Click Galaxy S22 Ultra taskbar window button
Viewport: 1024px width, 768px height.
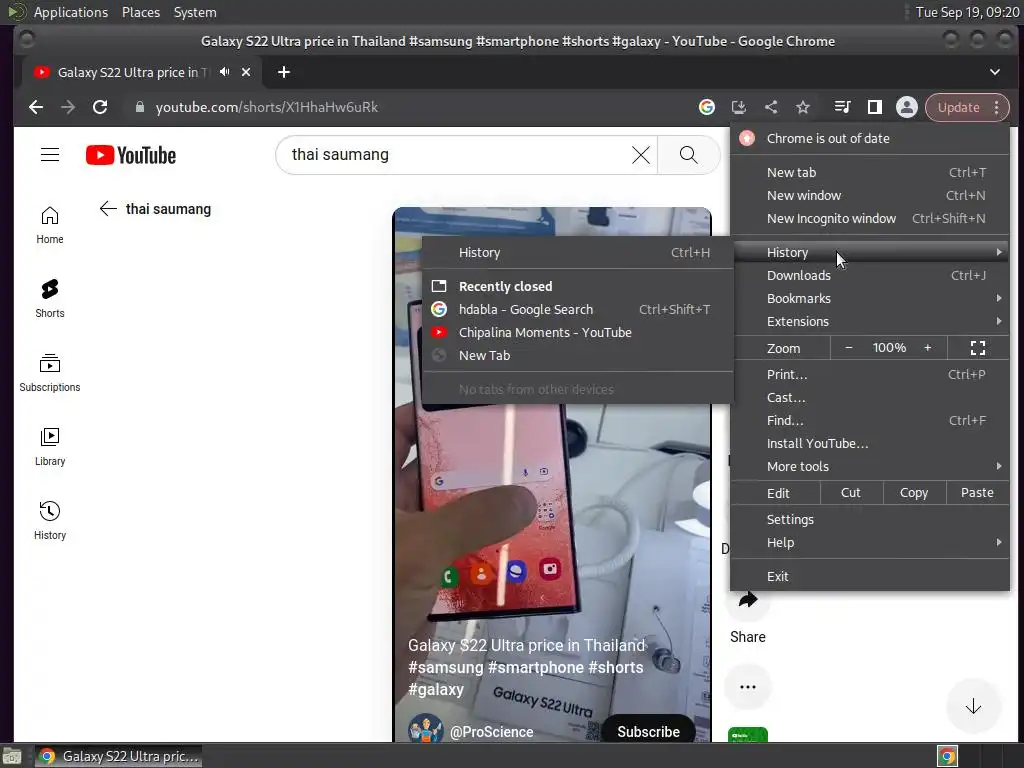tap(118, 756)
